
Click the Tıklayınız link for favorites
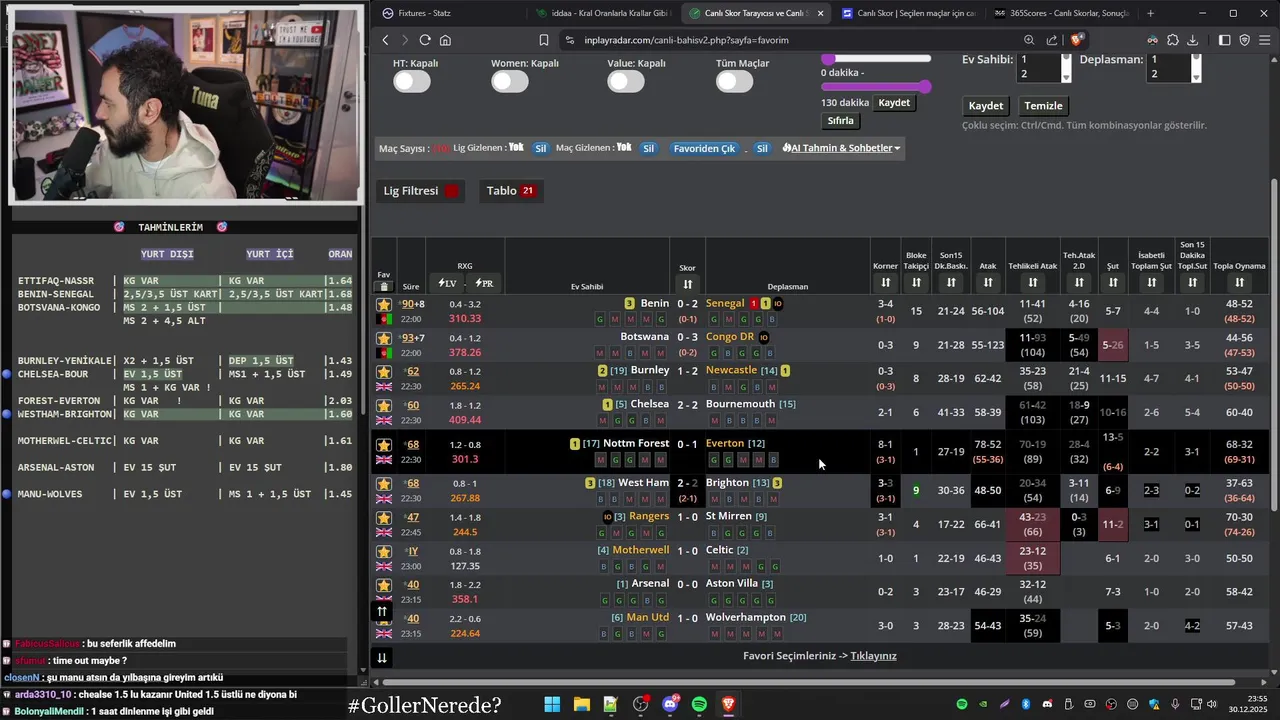click(x=873, y=656)
